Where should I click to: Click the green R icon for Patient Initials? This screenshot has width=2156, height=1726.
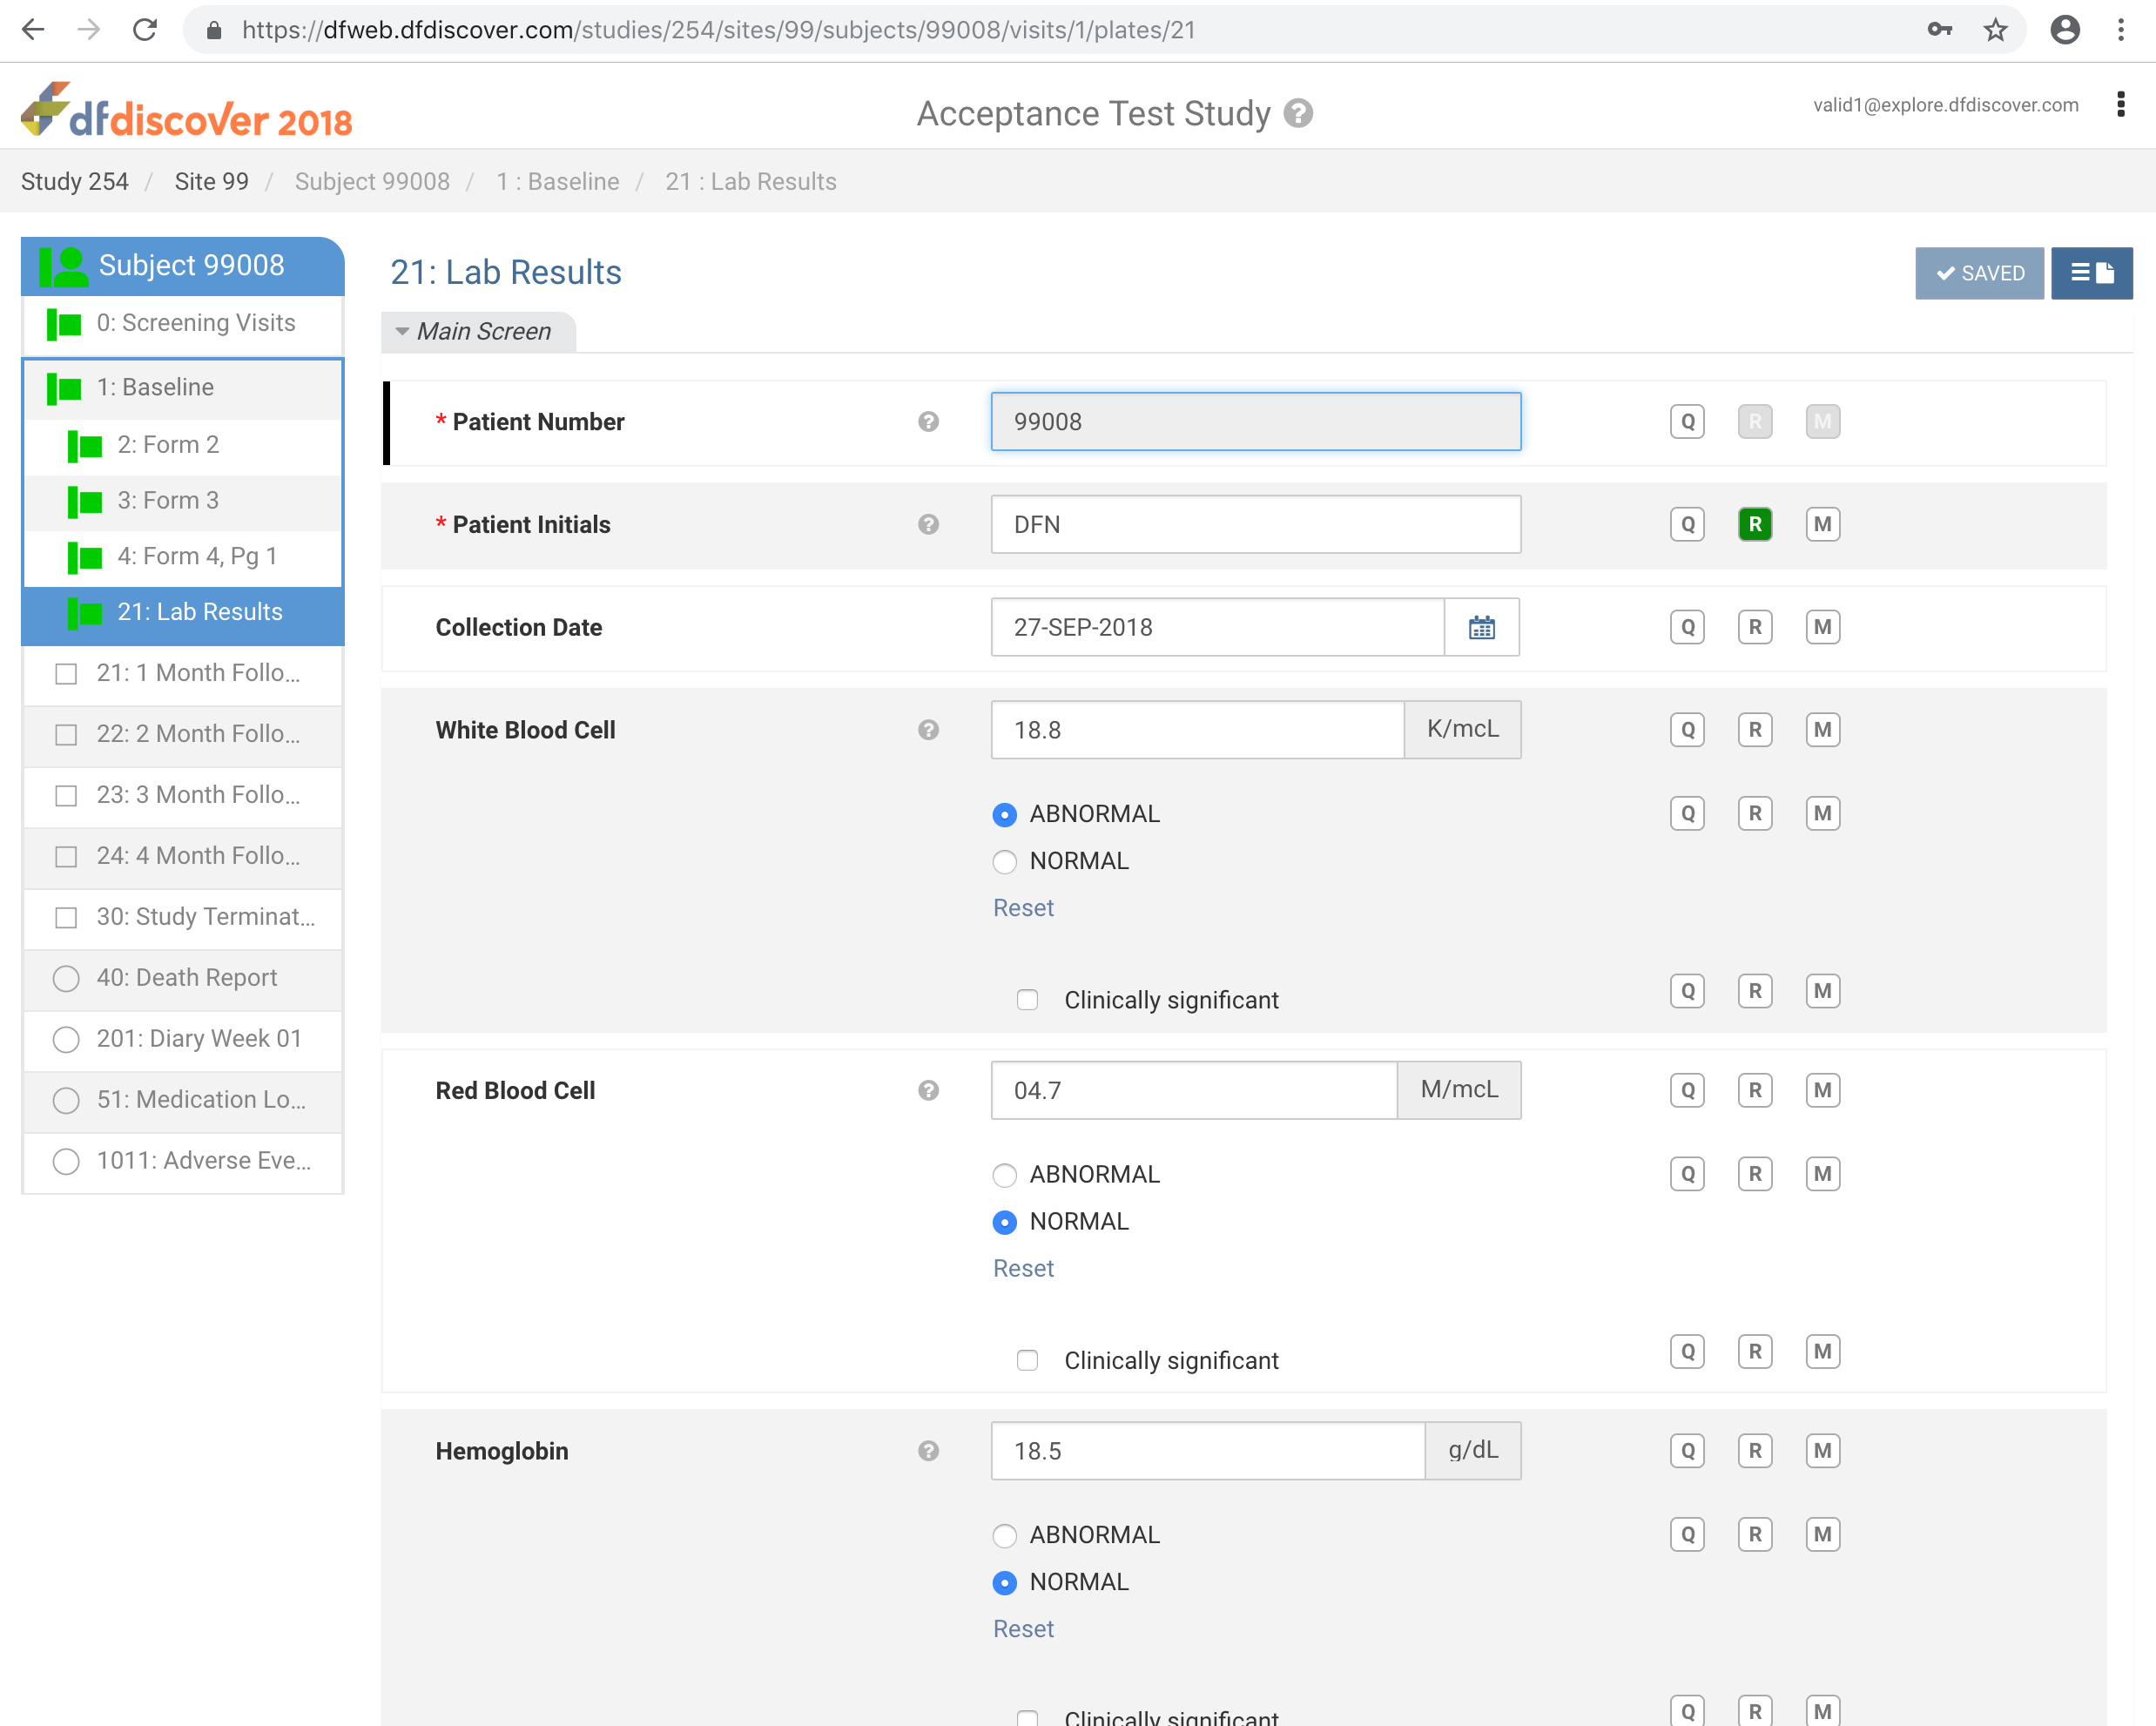1754,524
